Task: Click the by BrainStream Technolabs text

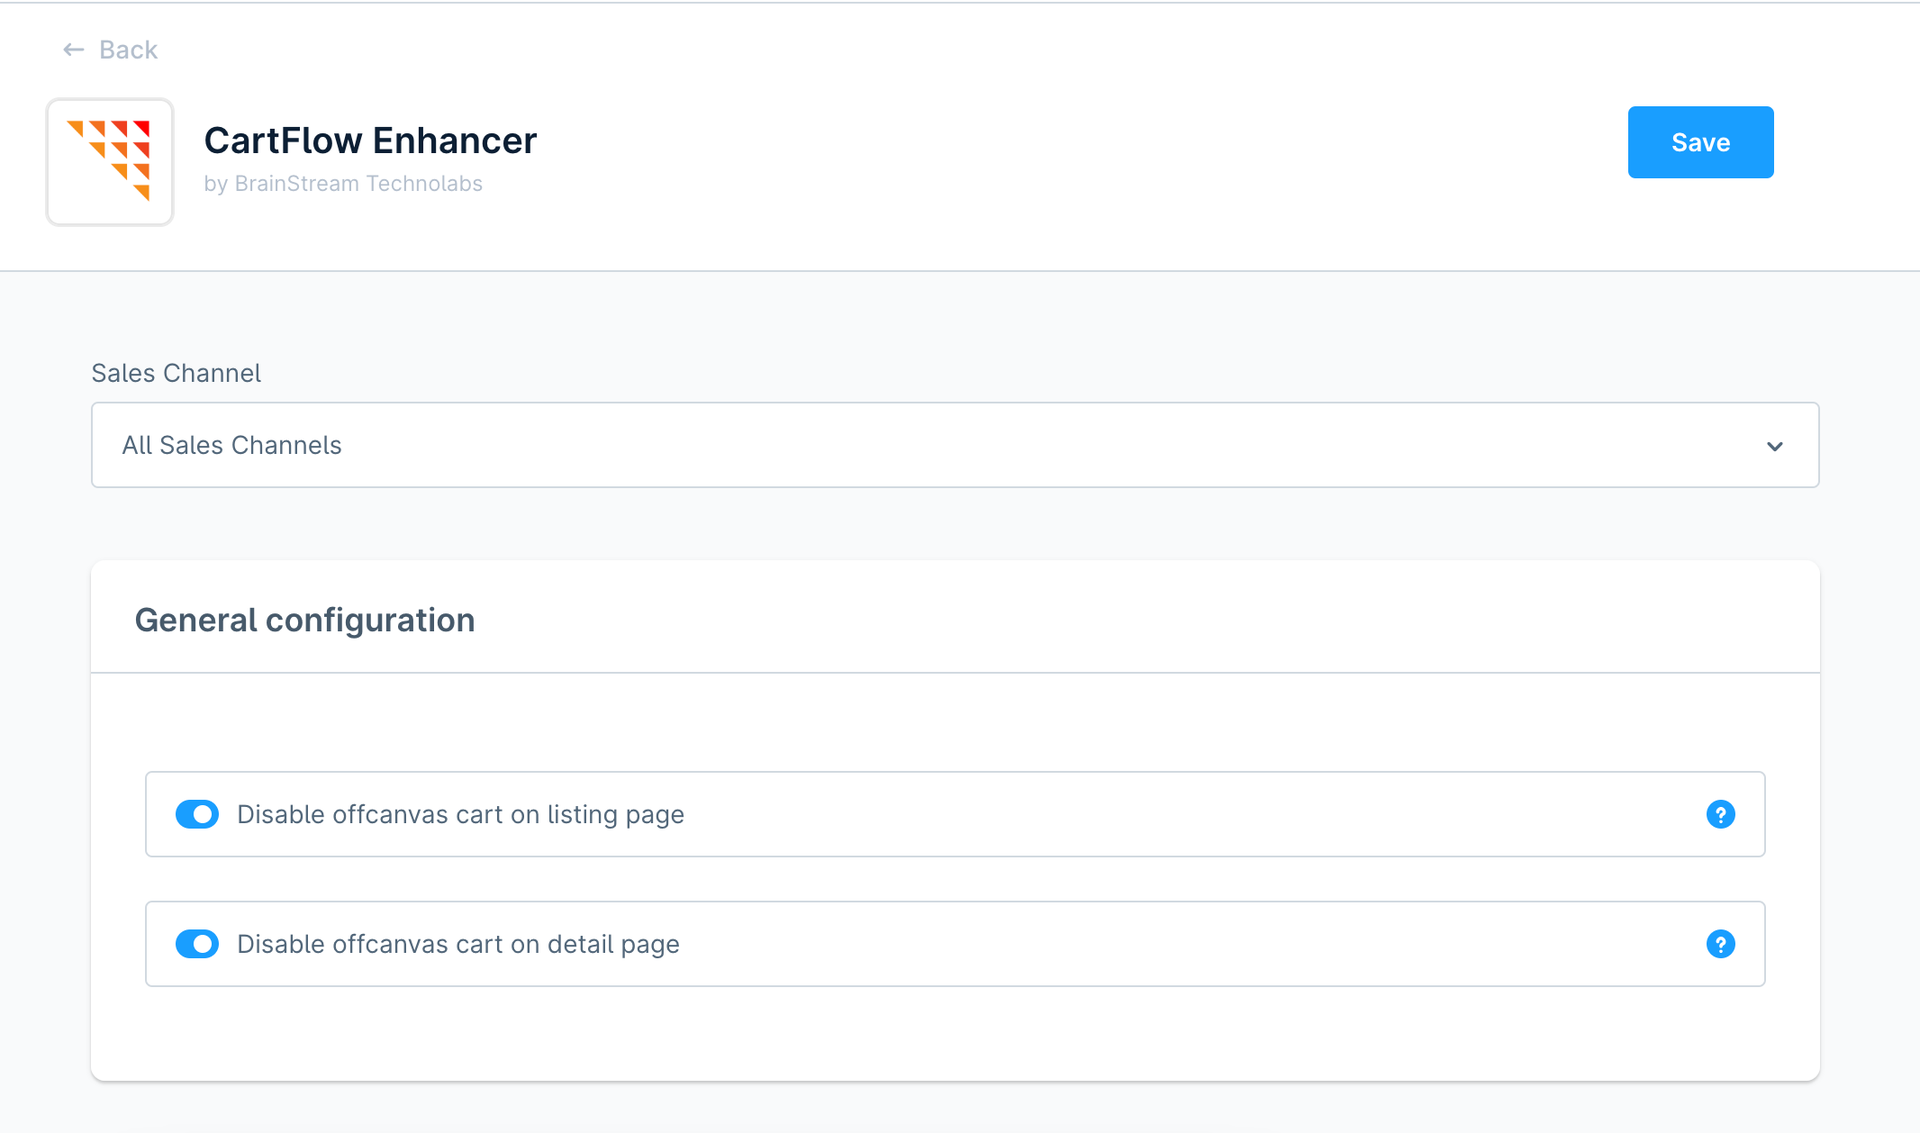Action: (x=342, y=183)
